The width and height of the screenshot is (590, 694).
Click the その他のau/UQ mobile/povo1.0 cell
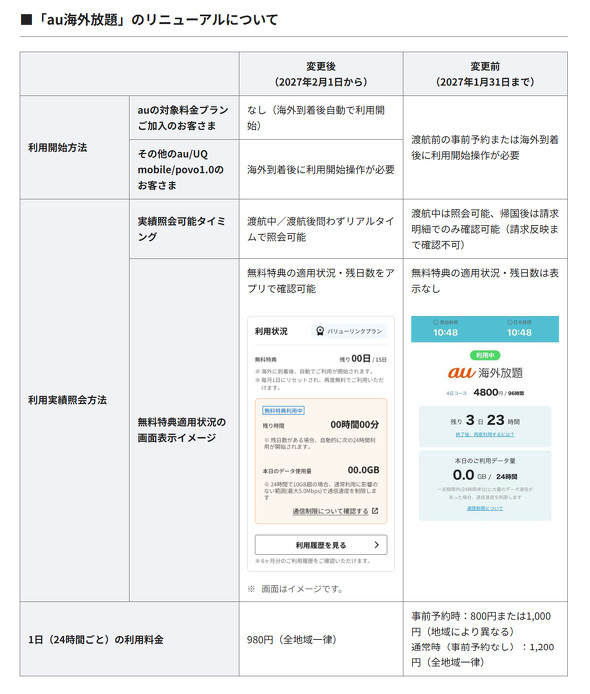coord(184,170)
